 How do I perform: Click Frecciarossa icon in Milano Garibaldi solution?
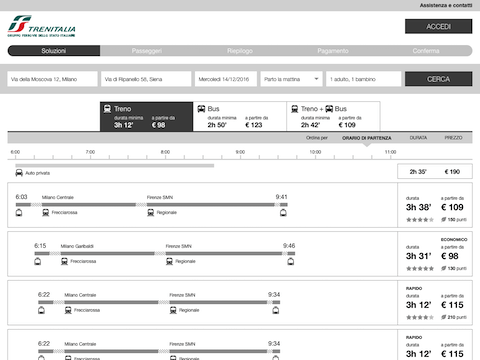(64, 261)
